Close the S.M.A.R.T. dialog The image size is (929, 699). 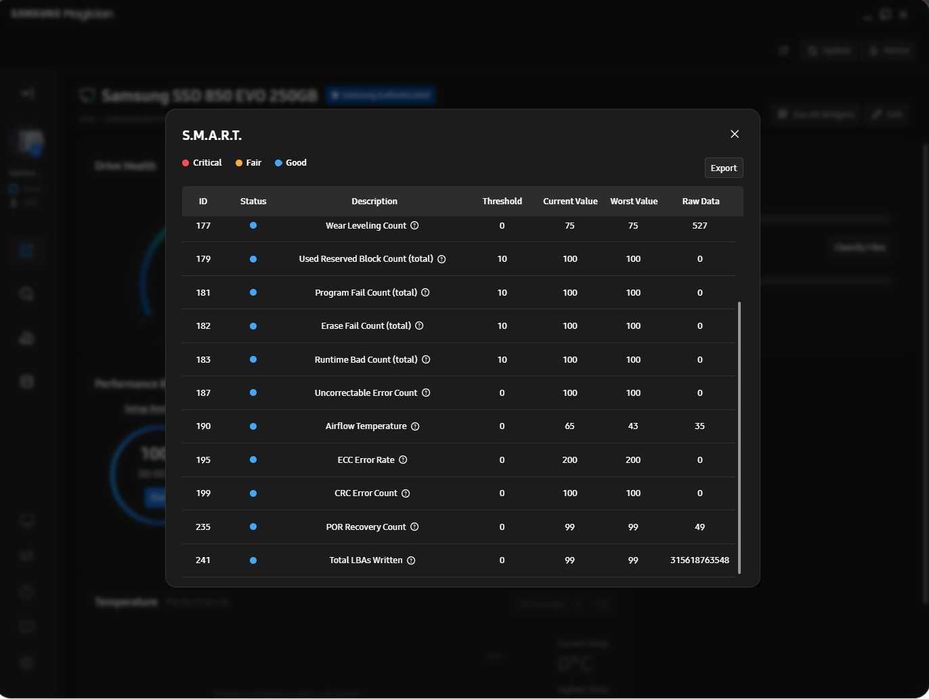click(734, 134)
